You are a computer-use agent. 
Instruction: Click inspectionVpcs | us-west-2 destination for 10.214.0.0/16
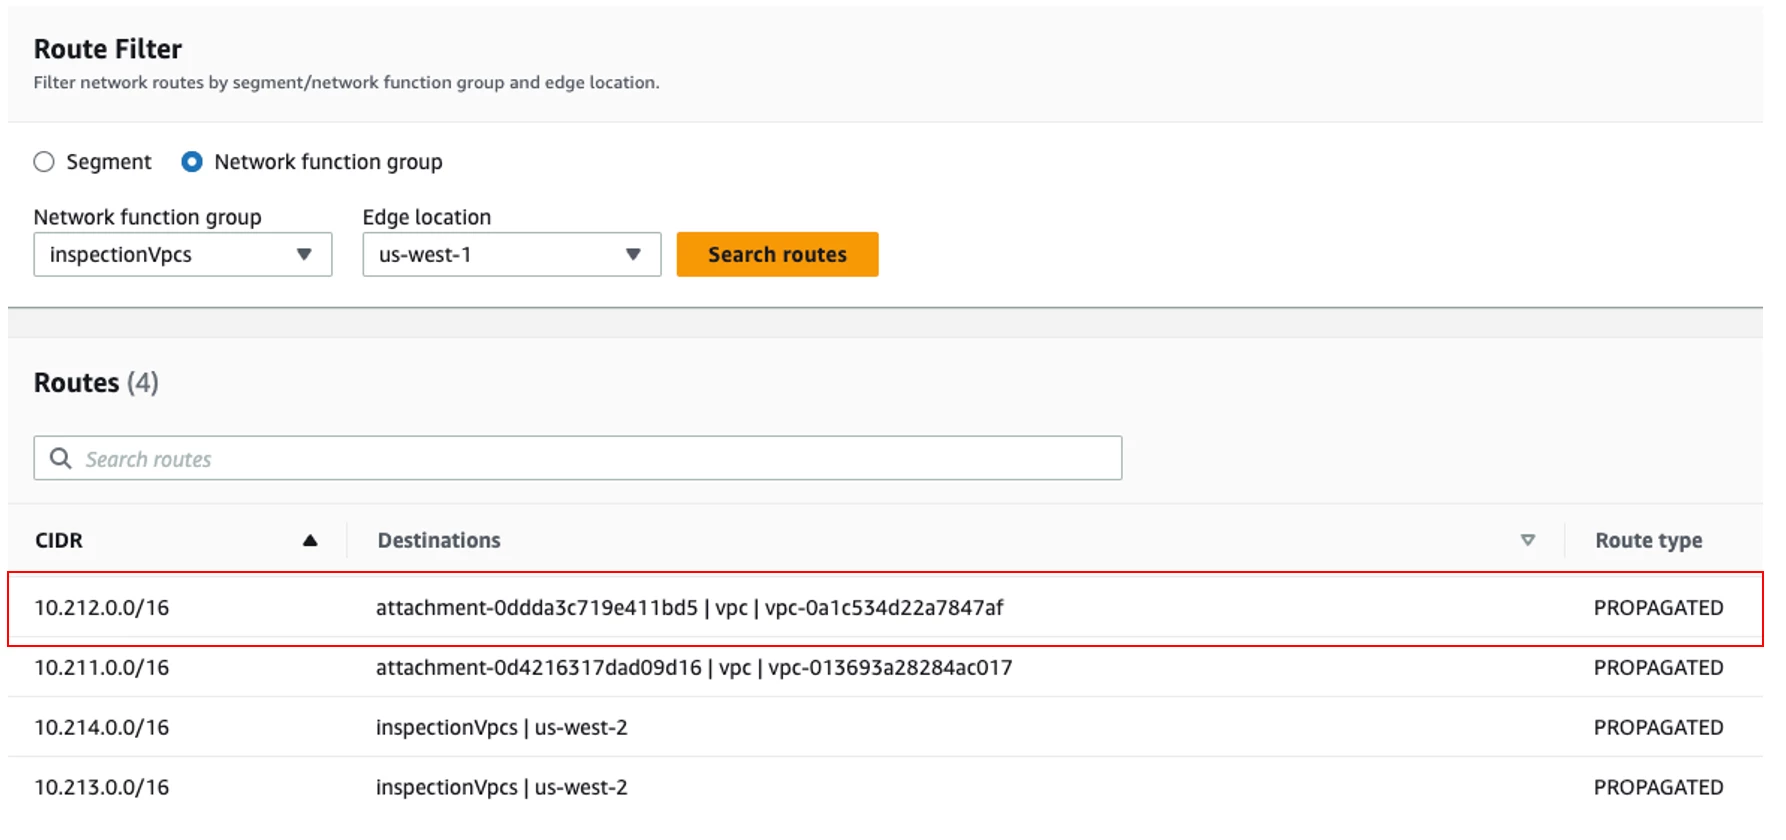(502, 728)
